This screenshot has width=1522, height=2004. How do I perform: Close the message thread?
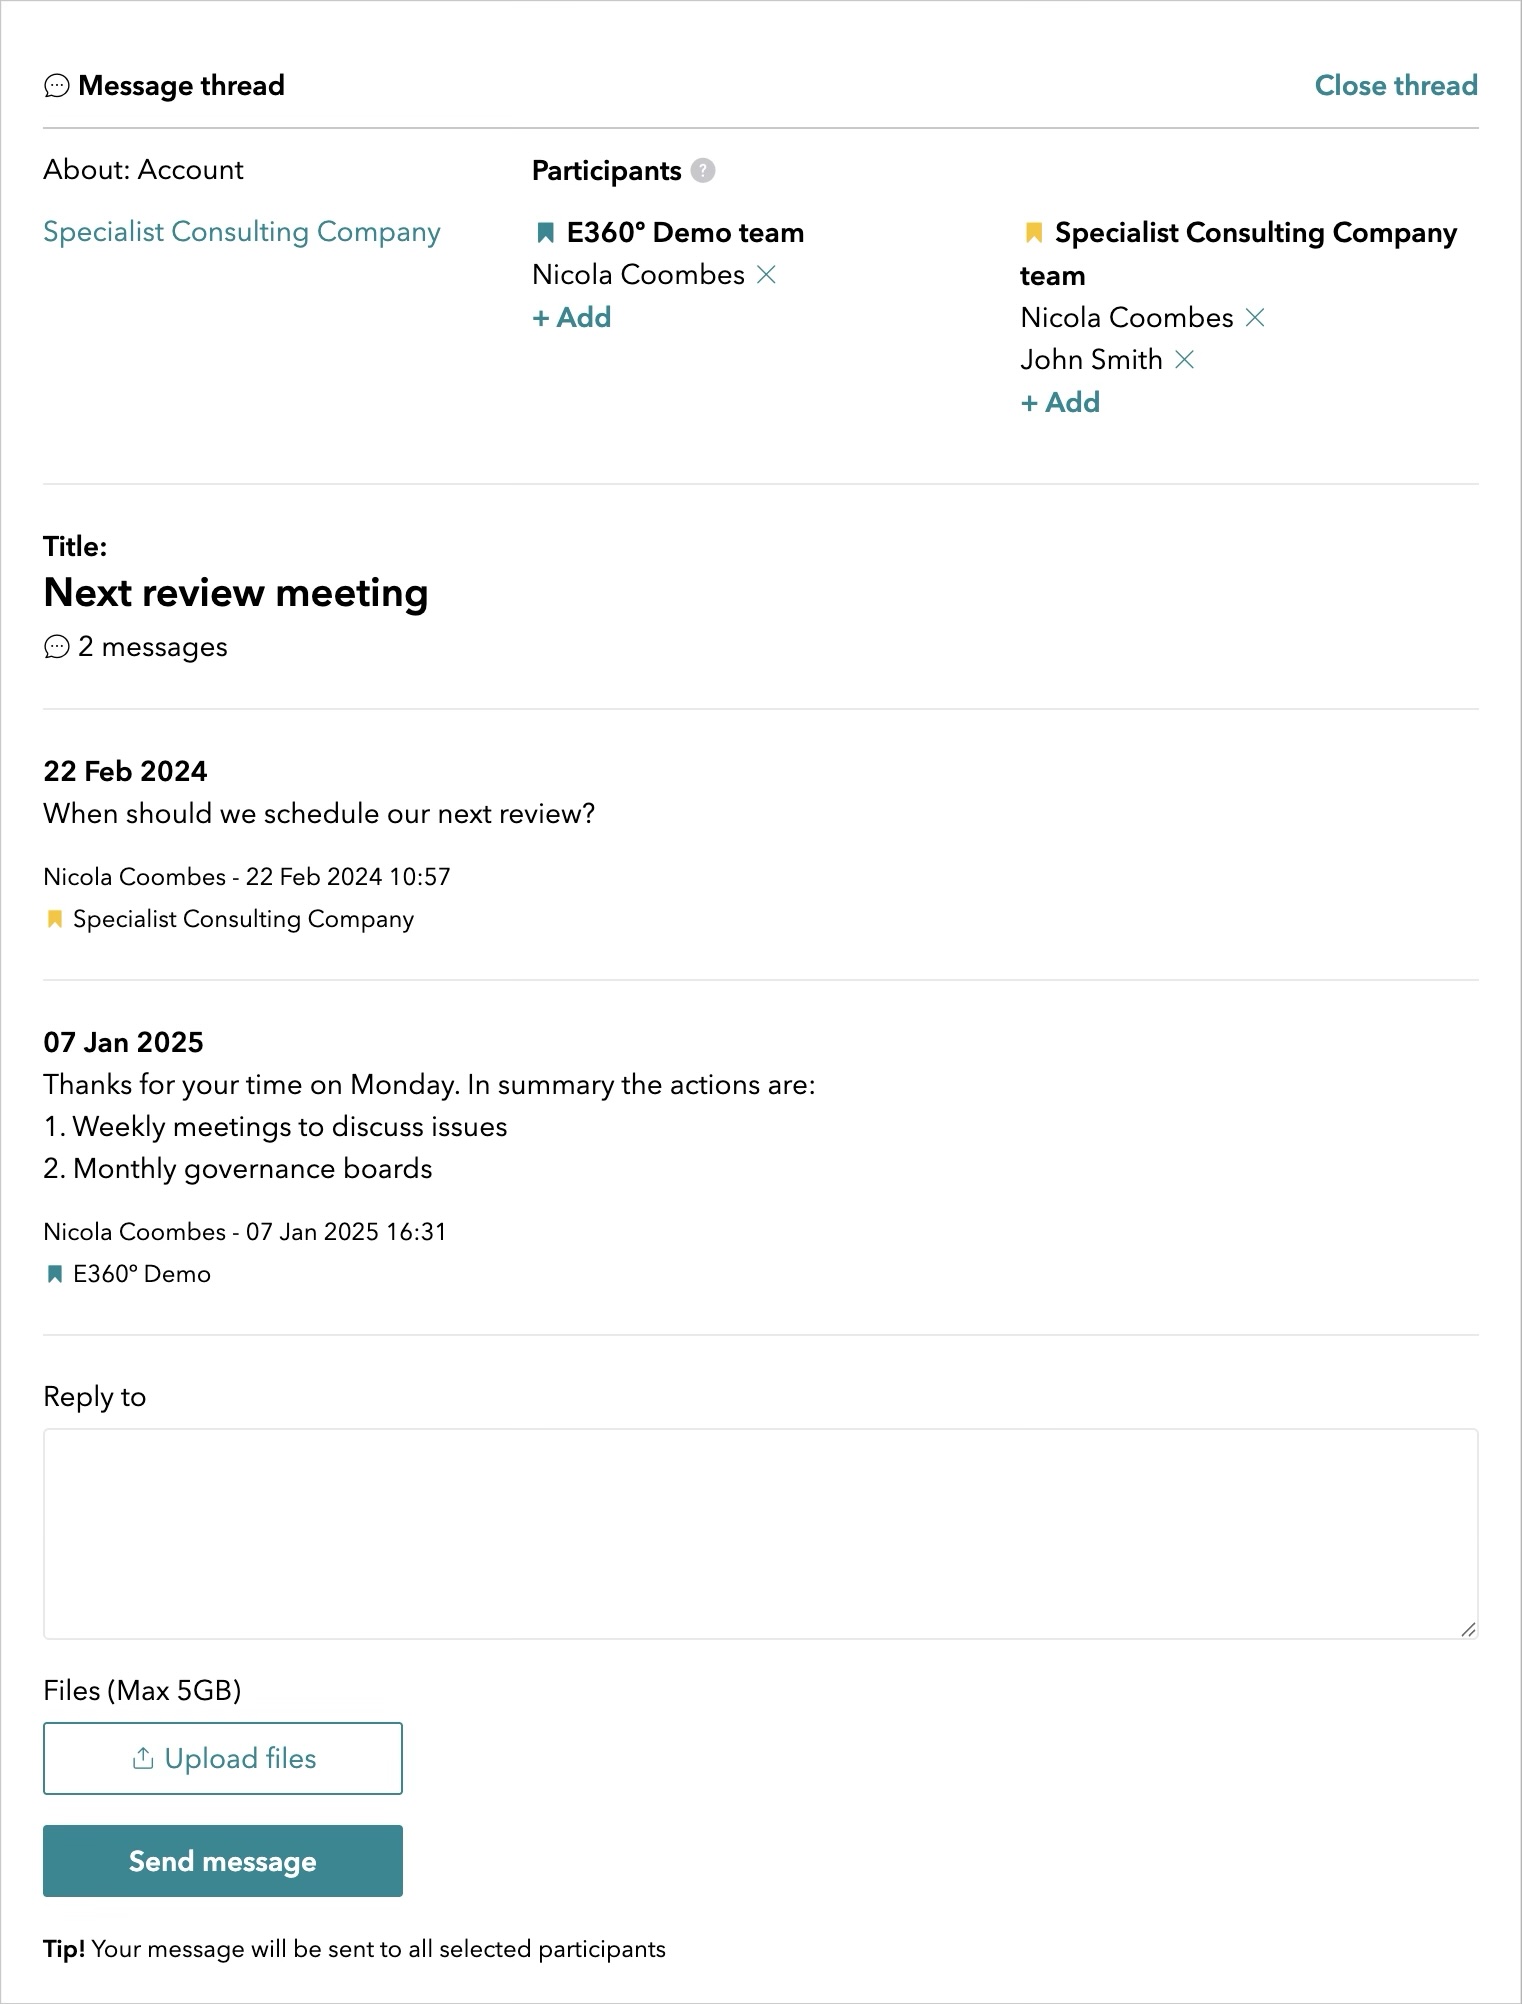coord(1396,85)
